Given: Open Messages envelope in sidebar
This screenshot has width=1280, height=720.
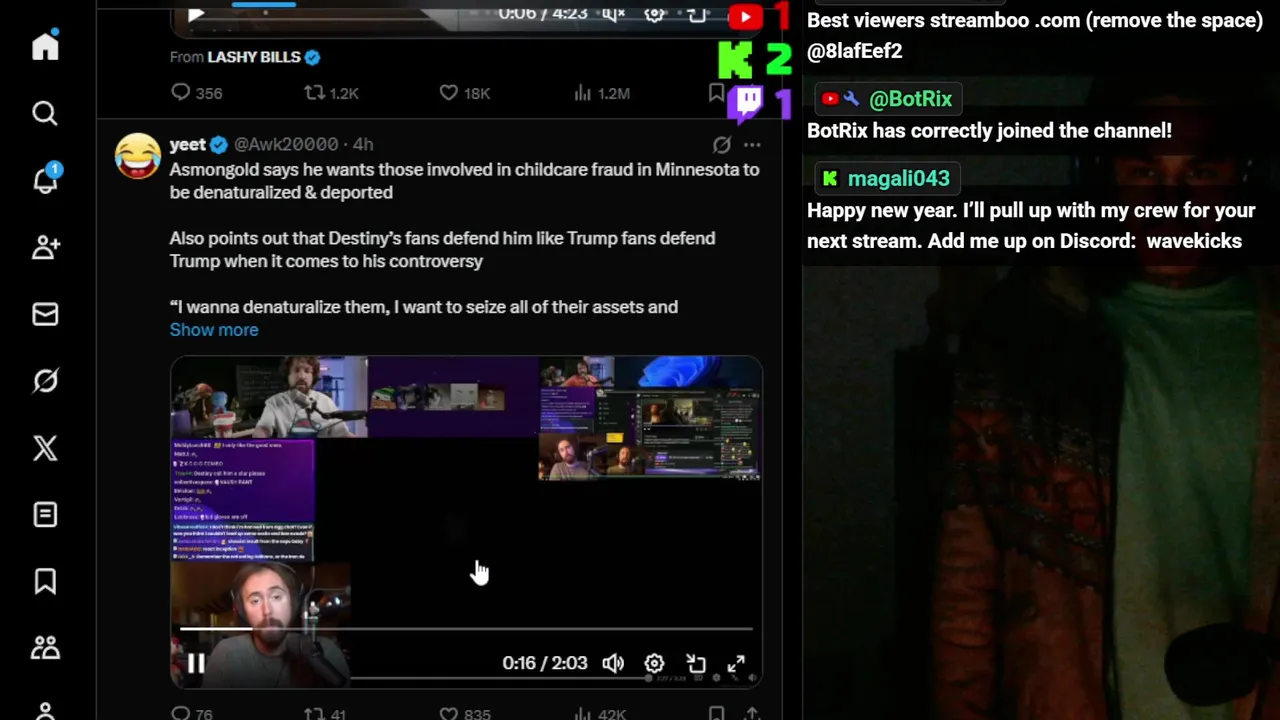Looking at the screenshot, I should 45,314.
